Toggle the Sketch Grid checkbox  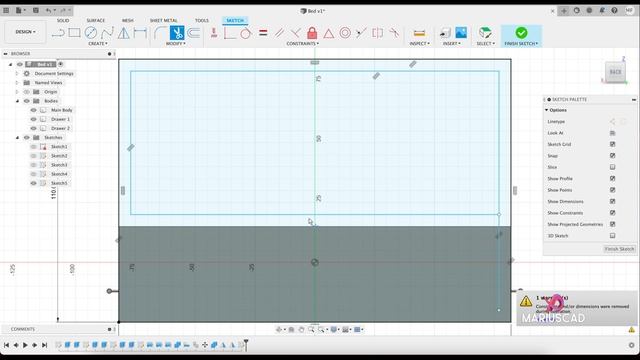click(612, 144)
